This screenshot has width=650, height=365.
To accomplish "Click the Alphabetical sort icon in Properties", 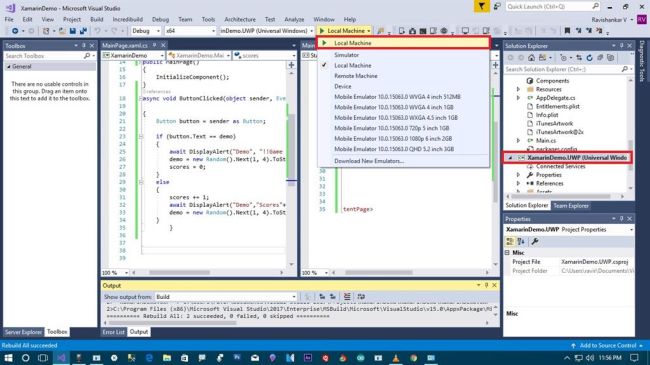I will click(x=521, y=241).
